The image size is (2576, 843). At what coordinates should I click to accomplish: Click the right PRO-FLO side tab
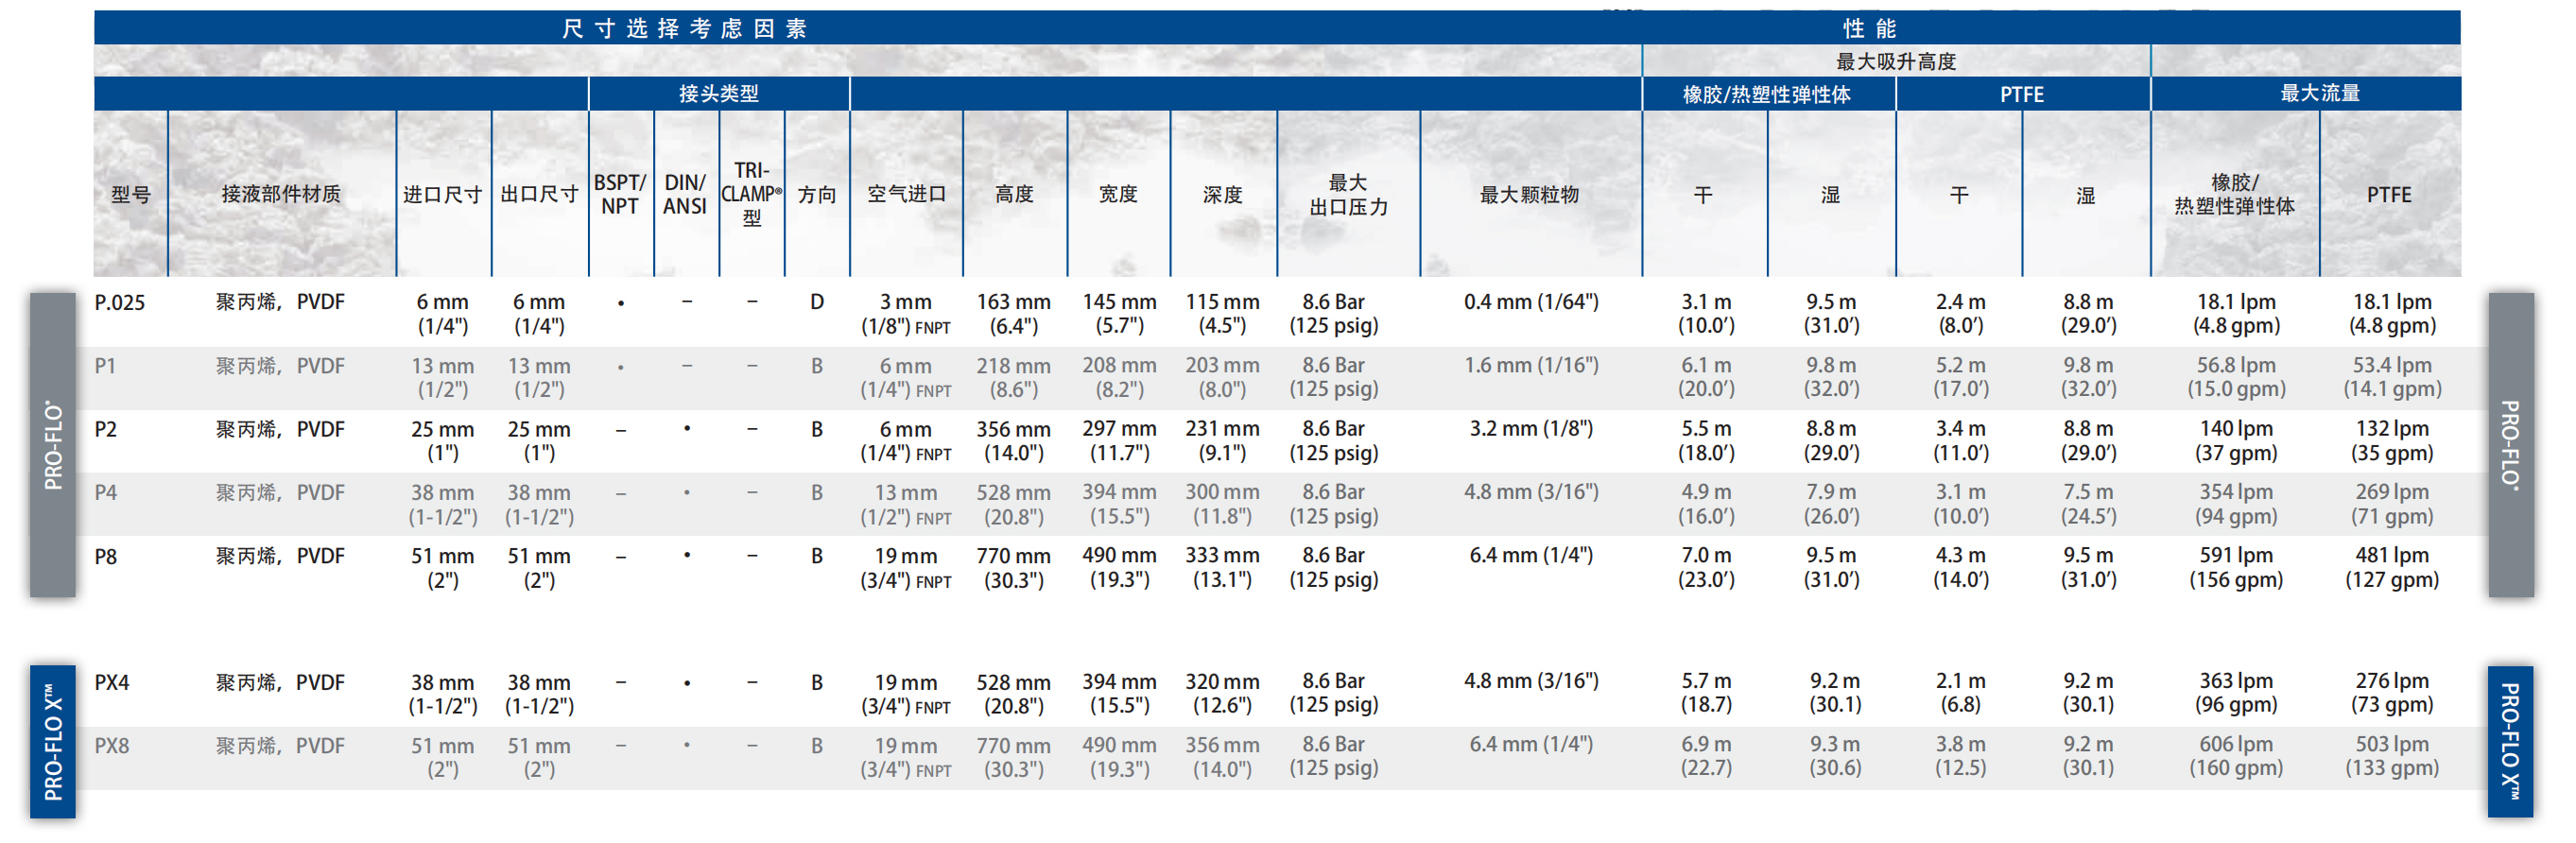click(x=2510, y=445)
